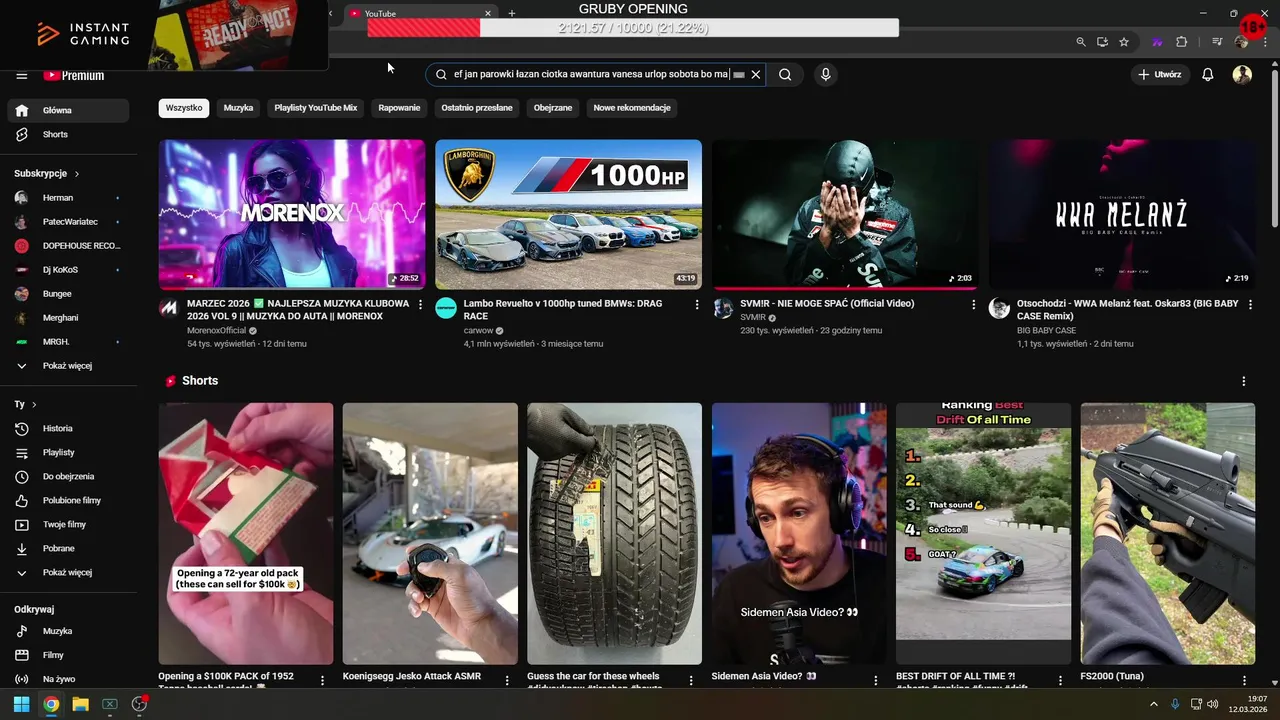Open the Chrome extensions puzzle icon
The width and height of the screenshot is (1280, 720).
[x=1181, y=42]
